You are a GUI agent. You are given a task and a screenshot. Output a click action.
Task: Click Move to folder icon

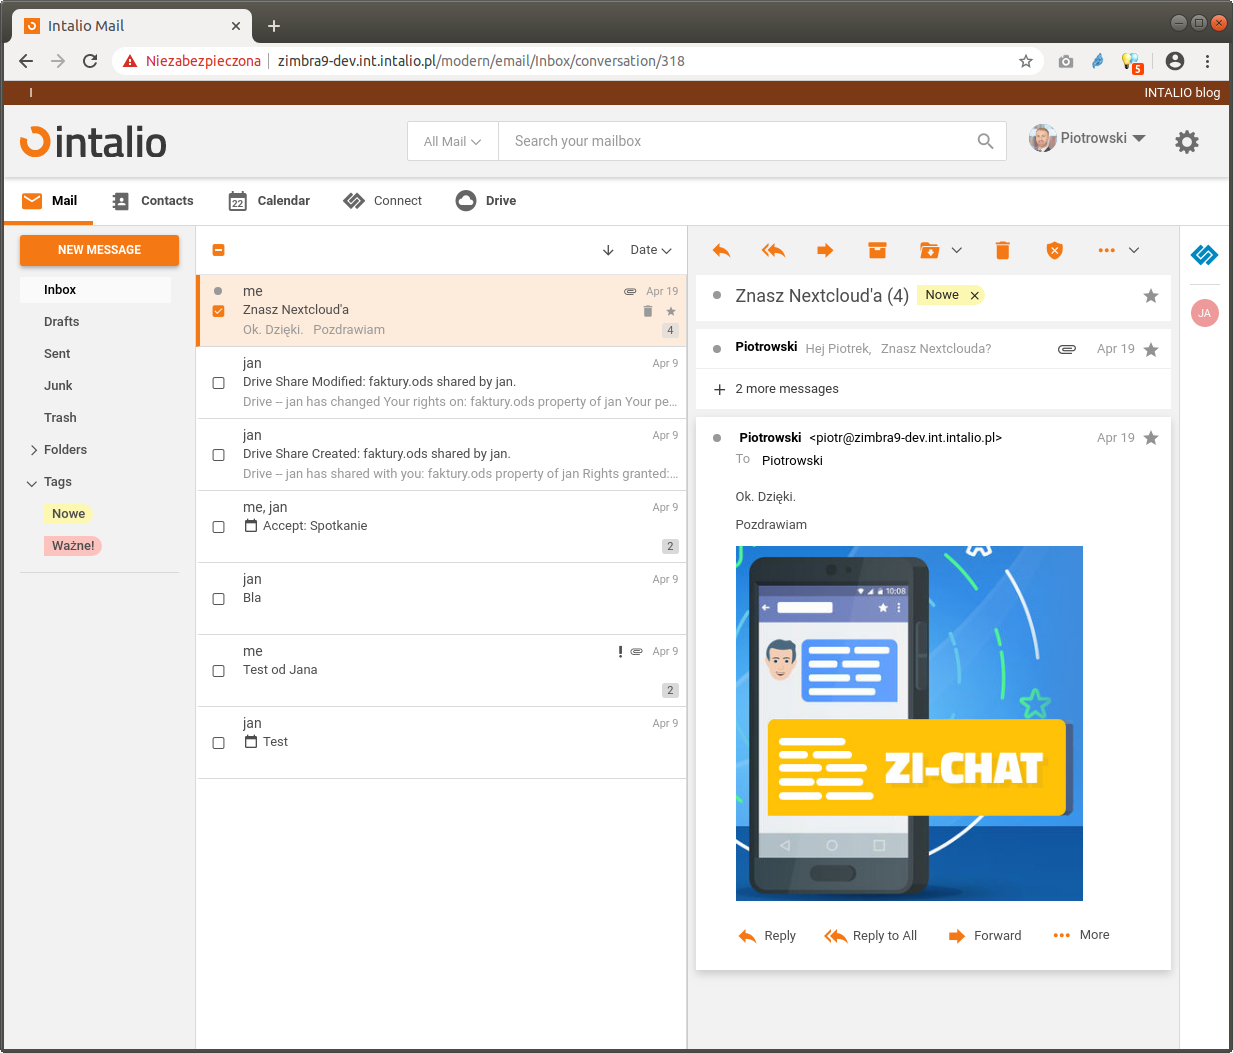coord(929,250)
